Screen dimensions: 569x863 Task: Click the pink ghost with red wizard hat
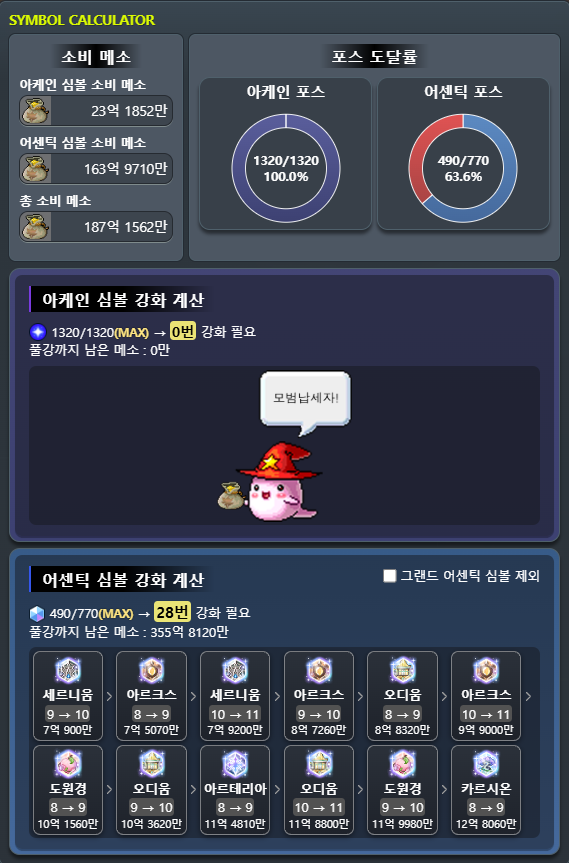pyautogui.click(x=278, y=482)
